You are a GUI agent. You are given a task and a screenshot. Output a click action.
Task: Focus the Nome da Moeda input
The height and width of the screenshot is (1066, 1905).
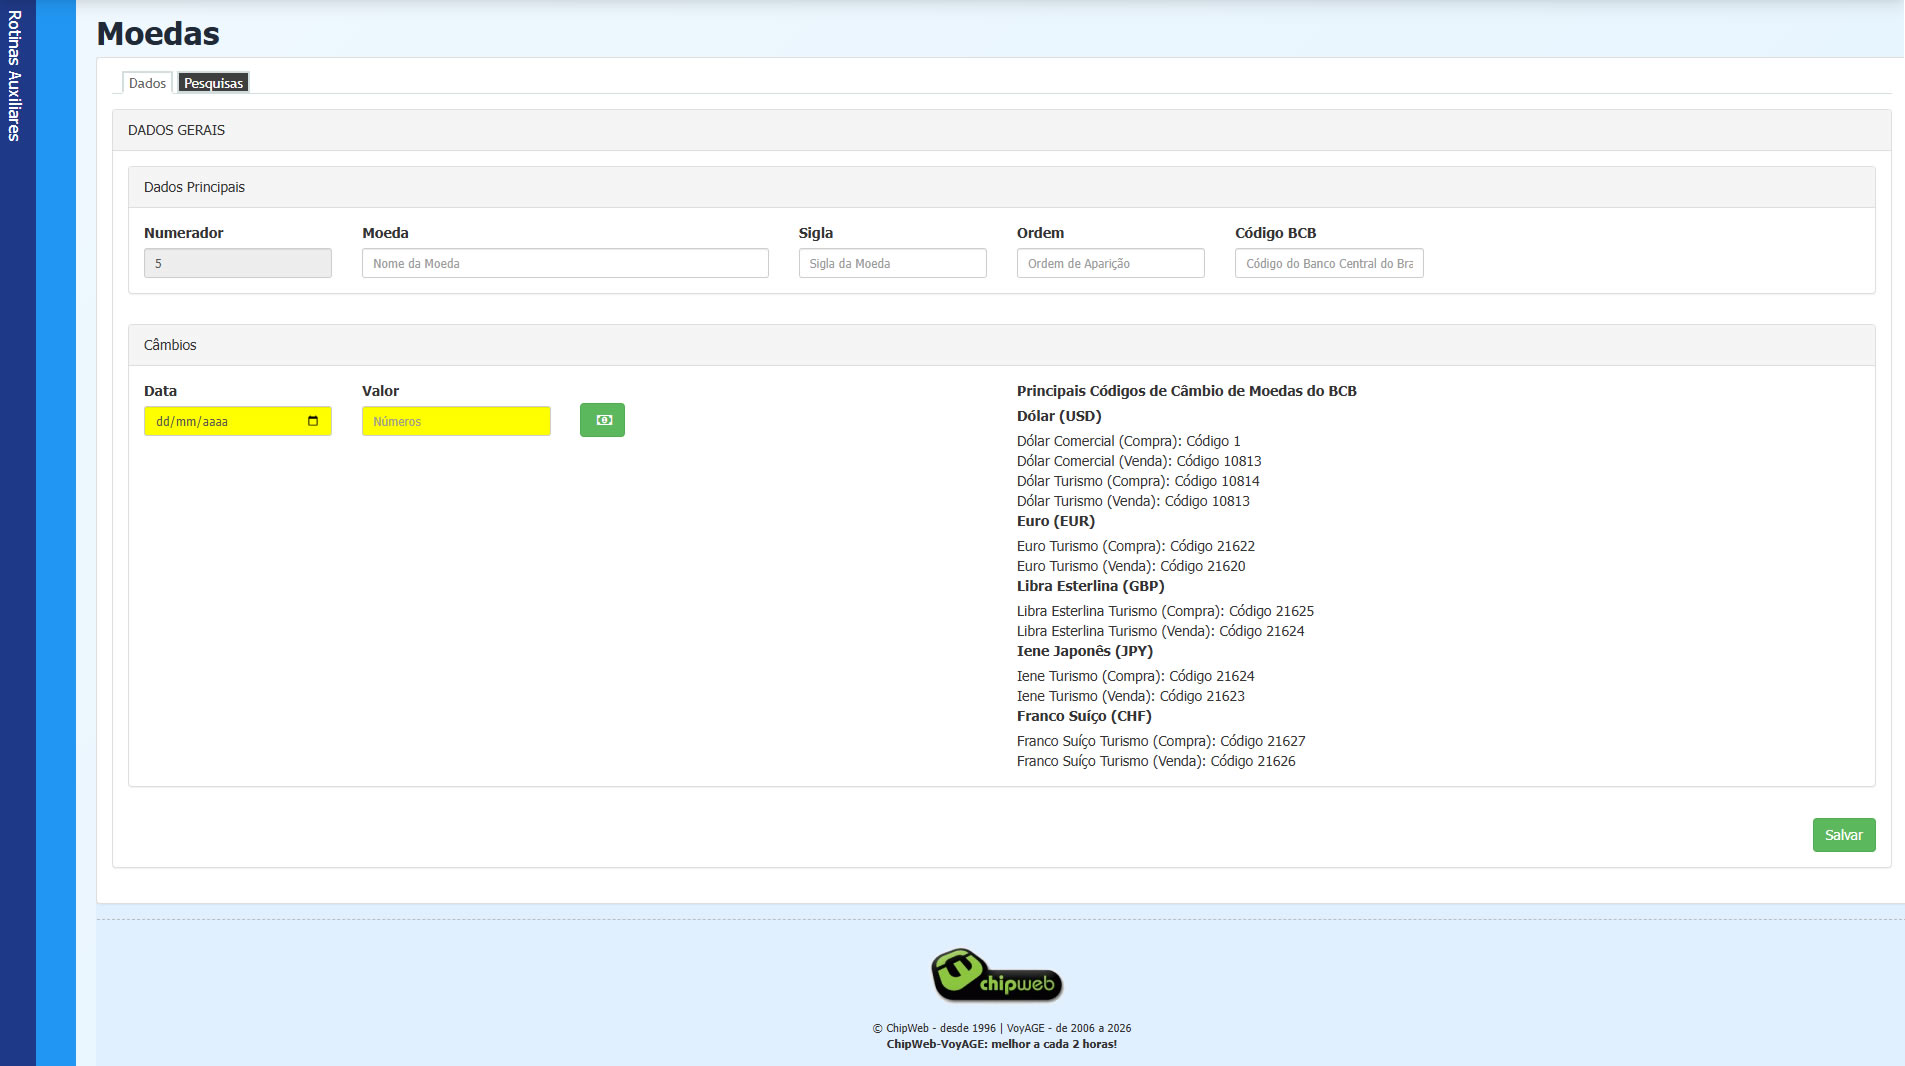tap(564, 263)
